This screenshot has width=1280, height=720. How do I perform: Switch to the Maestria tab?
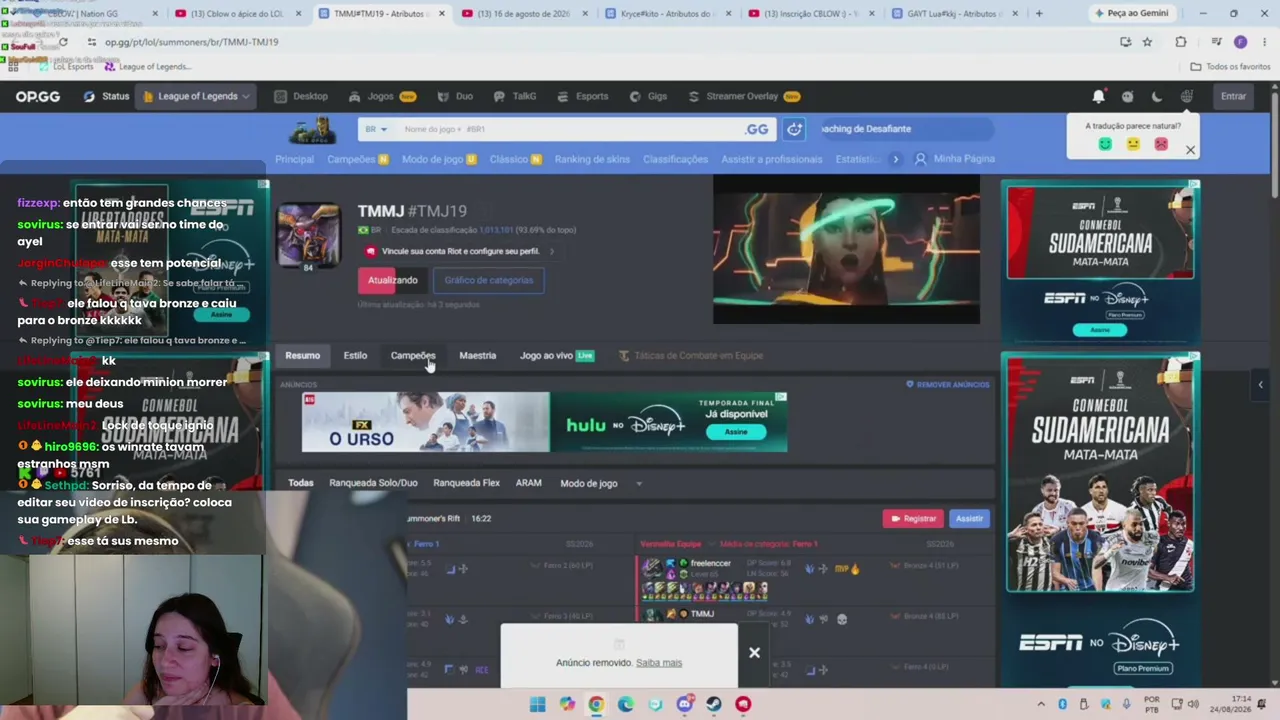point(477,356)
